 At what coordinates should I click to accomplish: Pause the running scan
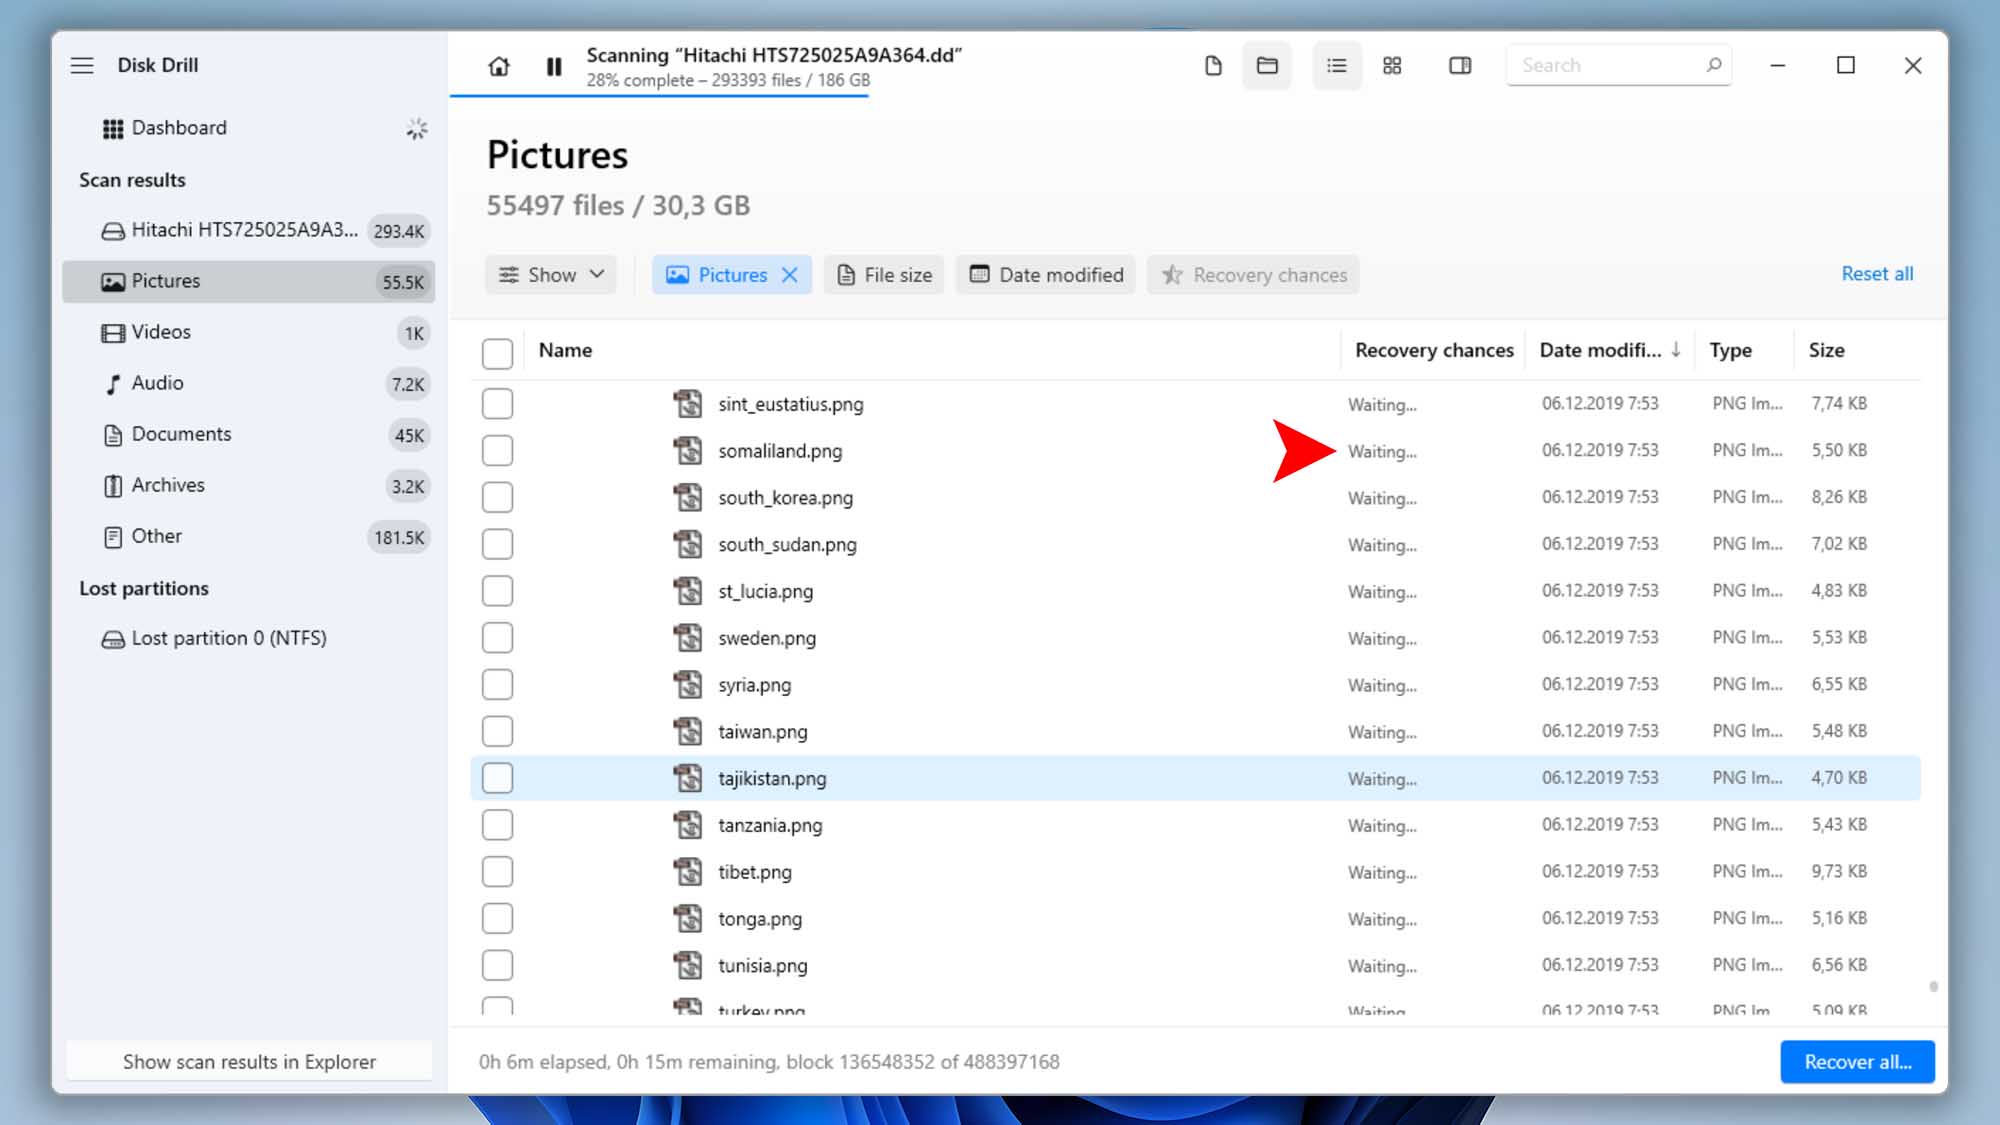click(x=554, y=66)
